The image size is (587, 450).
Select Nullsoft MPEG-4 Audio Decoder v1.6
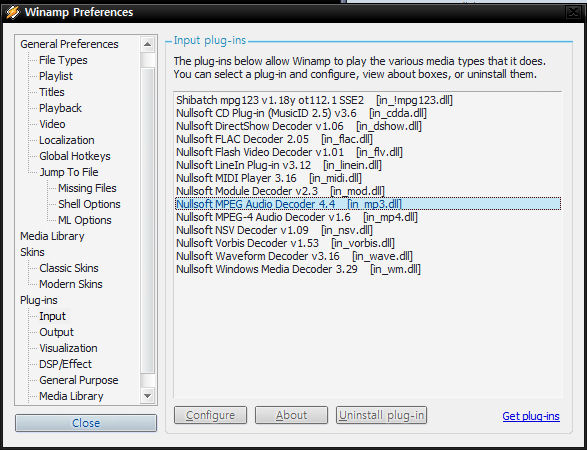coord(368,217)
